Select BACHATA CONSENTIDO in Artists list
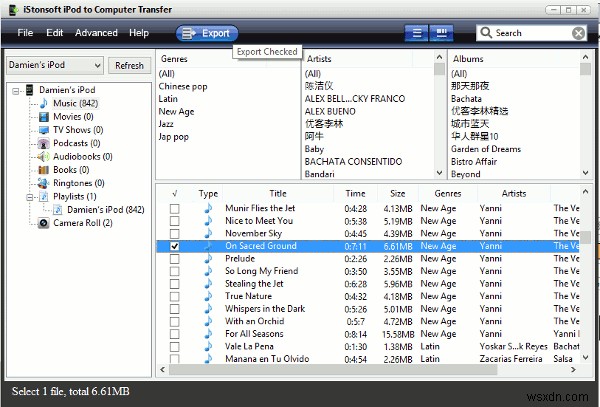Screen dimensions: 600x407 point(353,161)
